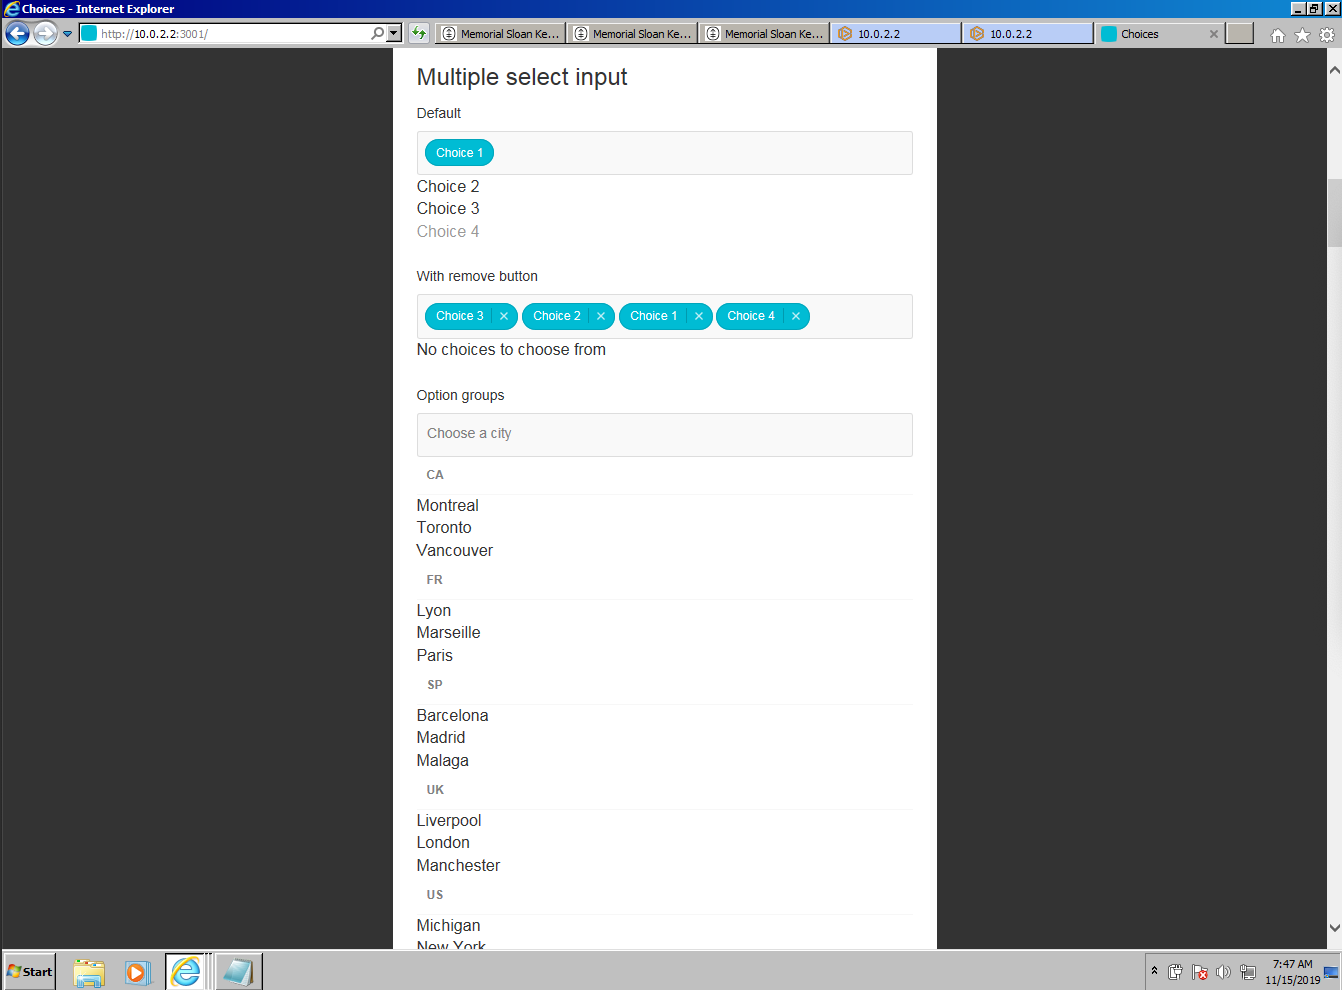
Task: Show hidden system tray icons
Action: pos(1154,971)
